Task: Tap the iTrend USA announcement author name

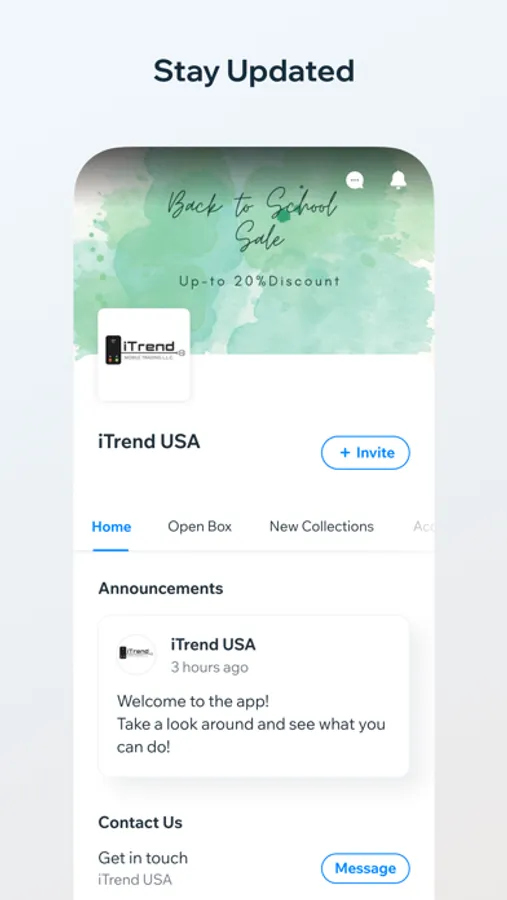Action: 213,645
